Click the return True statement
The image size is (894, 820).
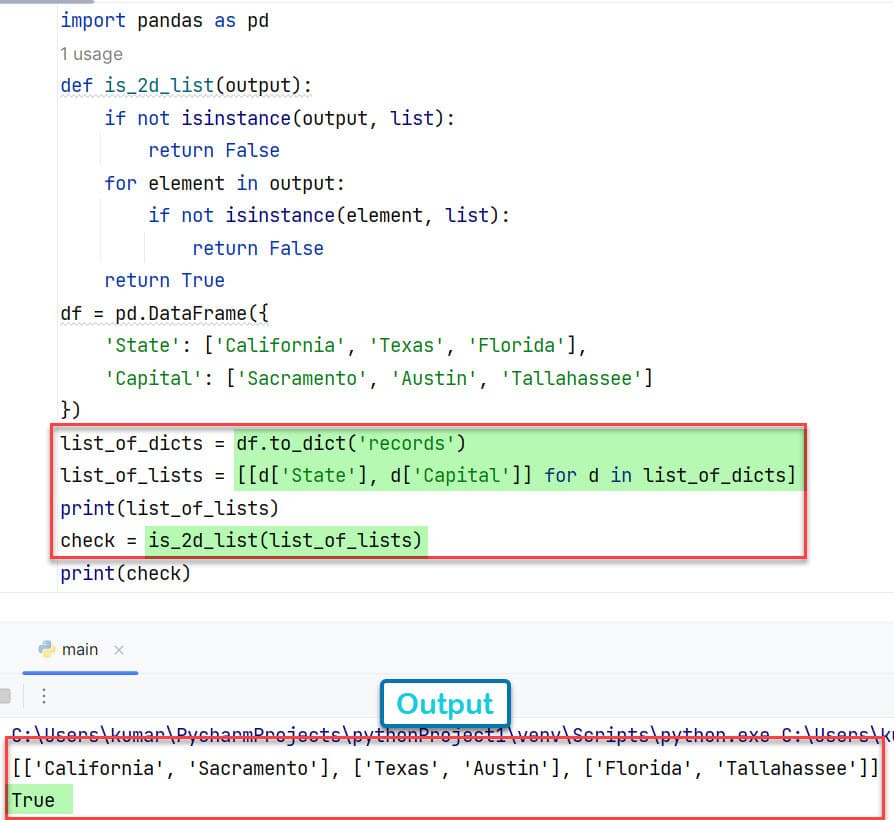coord(164,280)
